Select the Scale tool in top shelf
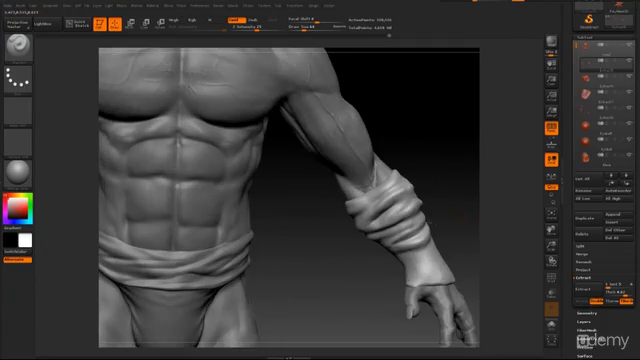The width and height of the screenshot is (640, 360). [x=145, y=24]
